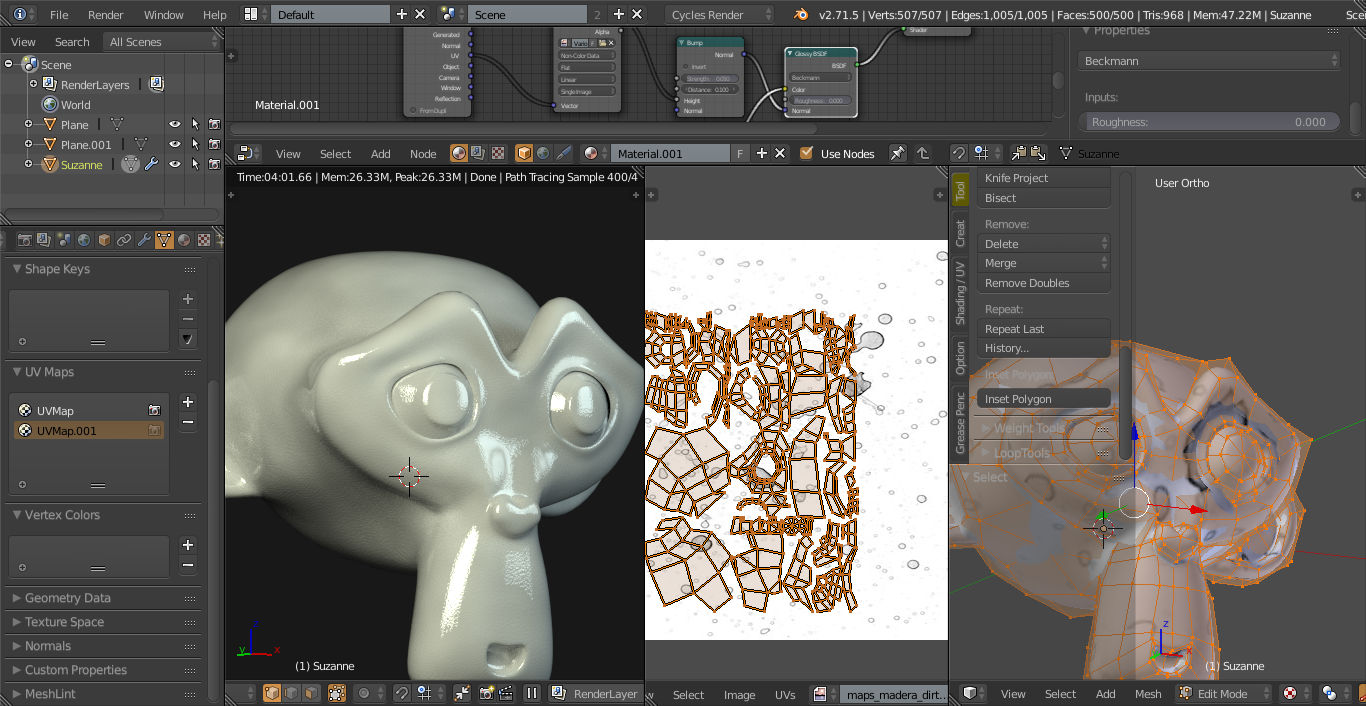Click Remove Doubles button
Viewport: 1366px width, 706px height.
coord(1044,283)
